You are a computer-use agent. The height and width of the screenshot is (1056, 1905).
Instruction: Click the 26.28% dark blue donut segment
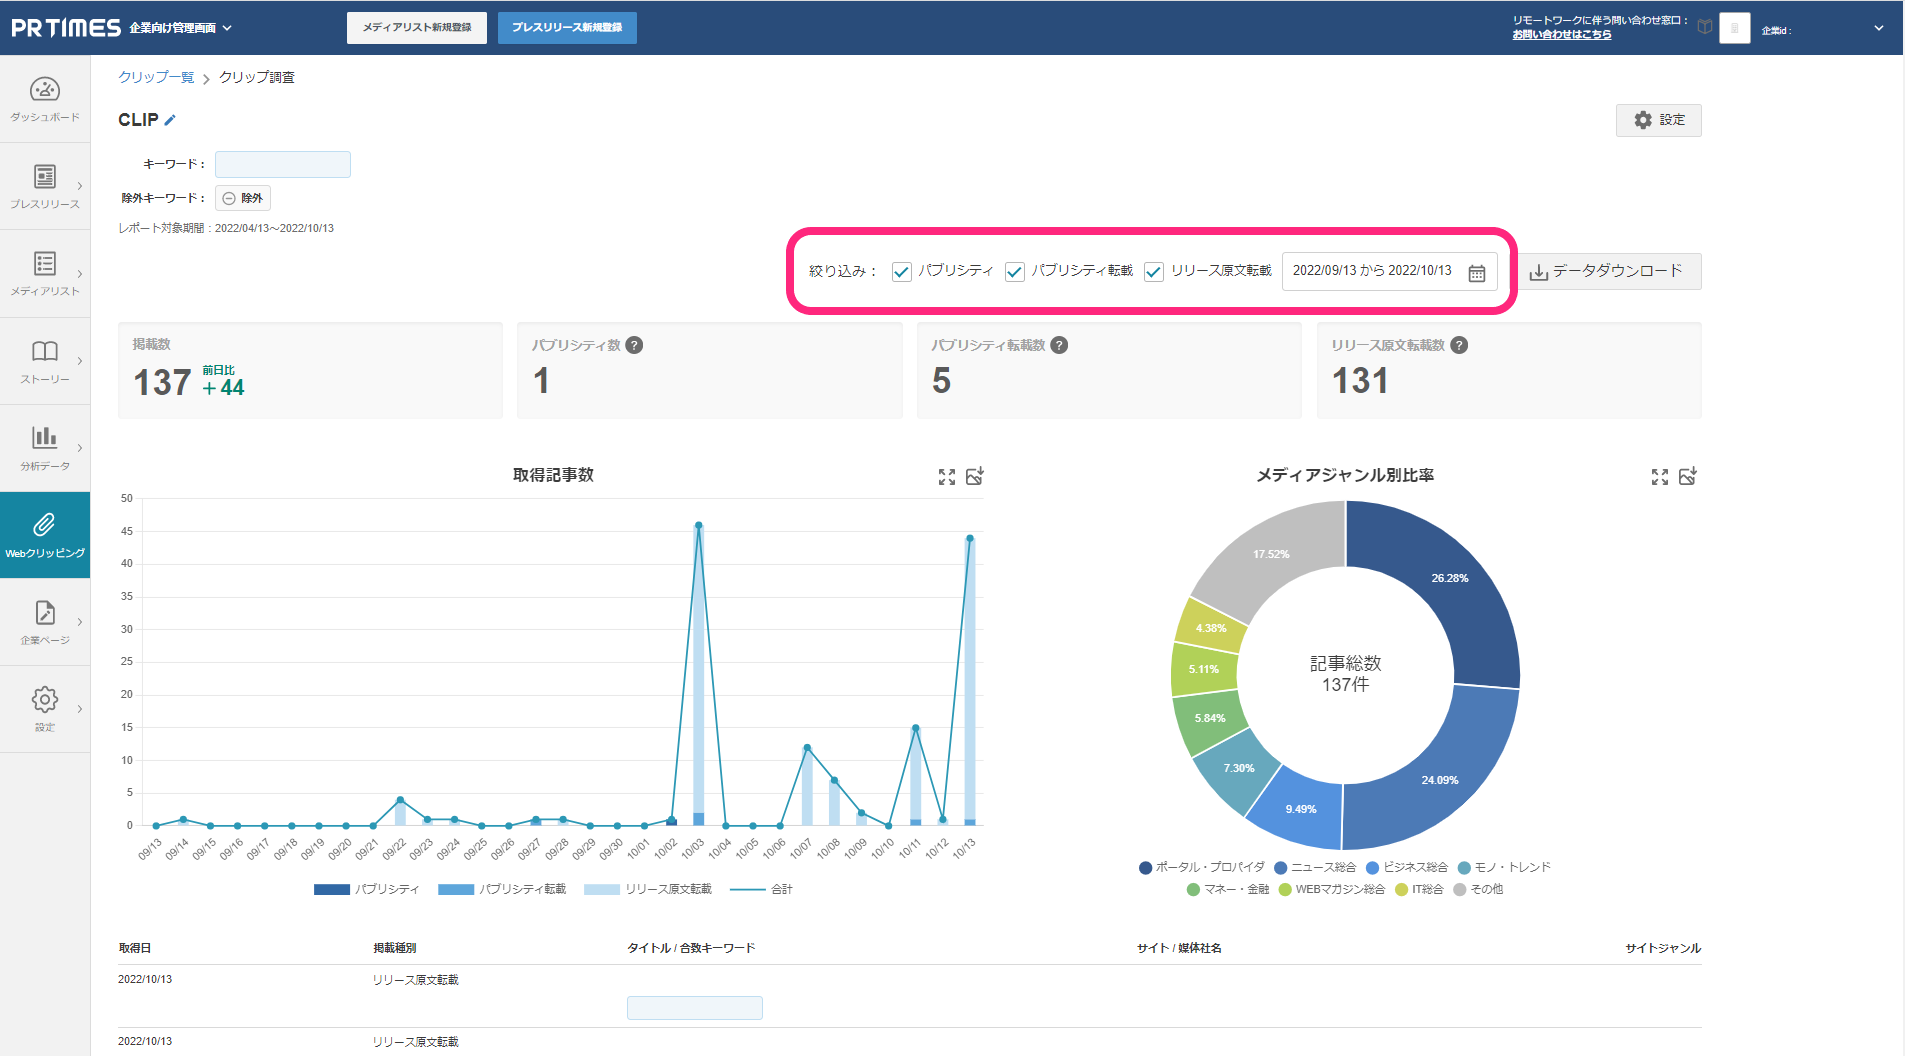pos(1450,578)
